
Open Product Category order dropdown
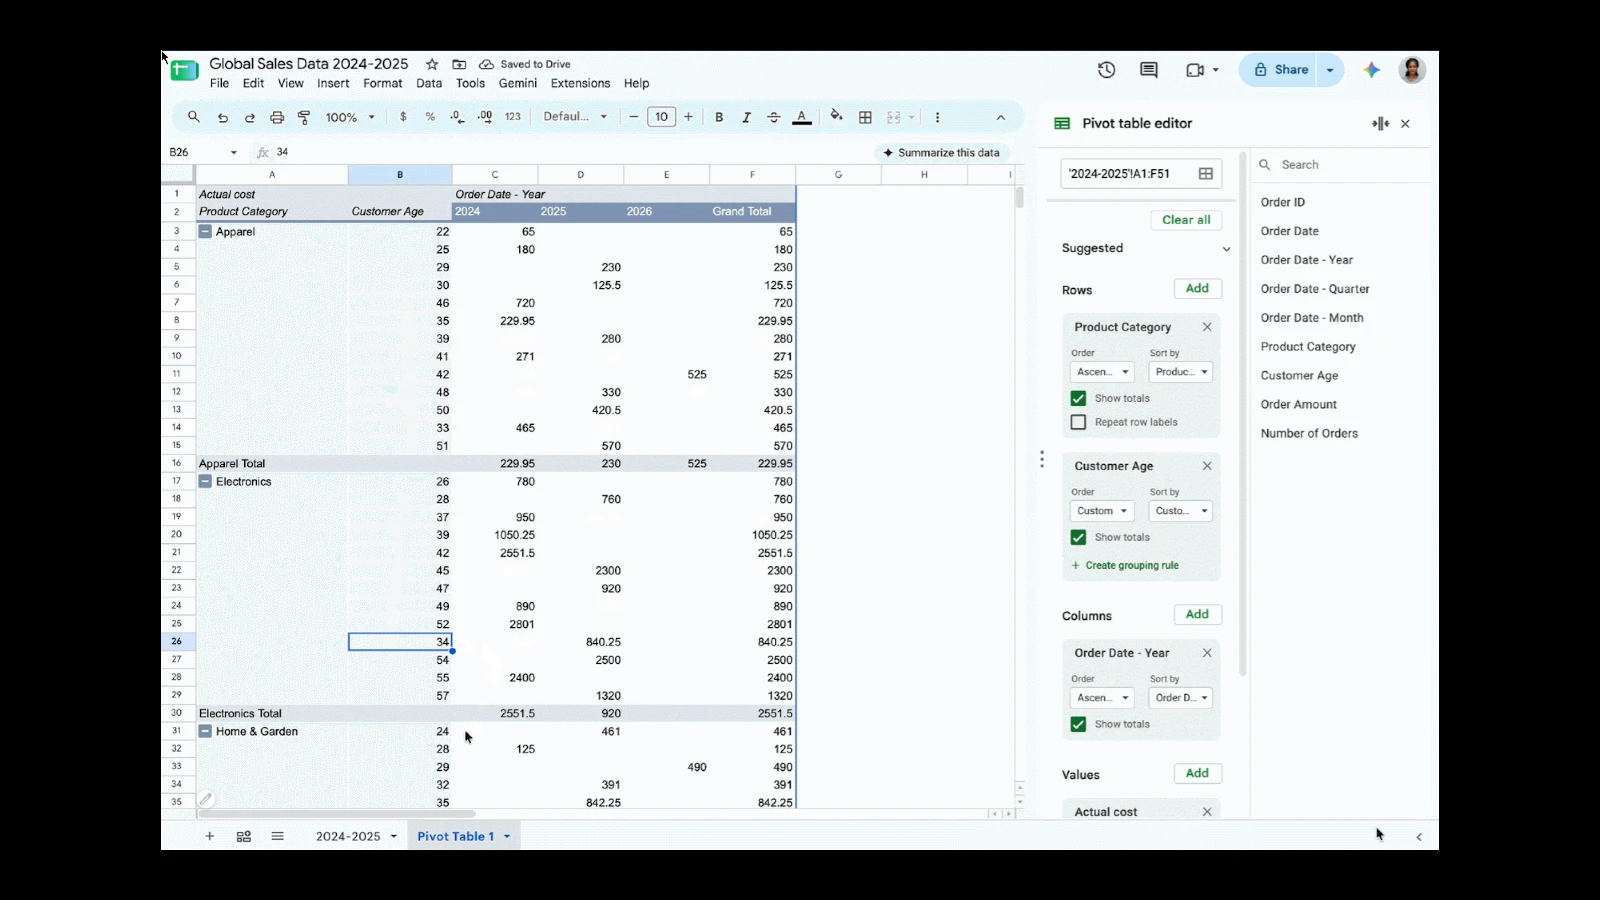tap(1102, 372)
